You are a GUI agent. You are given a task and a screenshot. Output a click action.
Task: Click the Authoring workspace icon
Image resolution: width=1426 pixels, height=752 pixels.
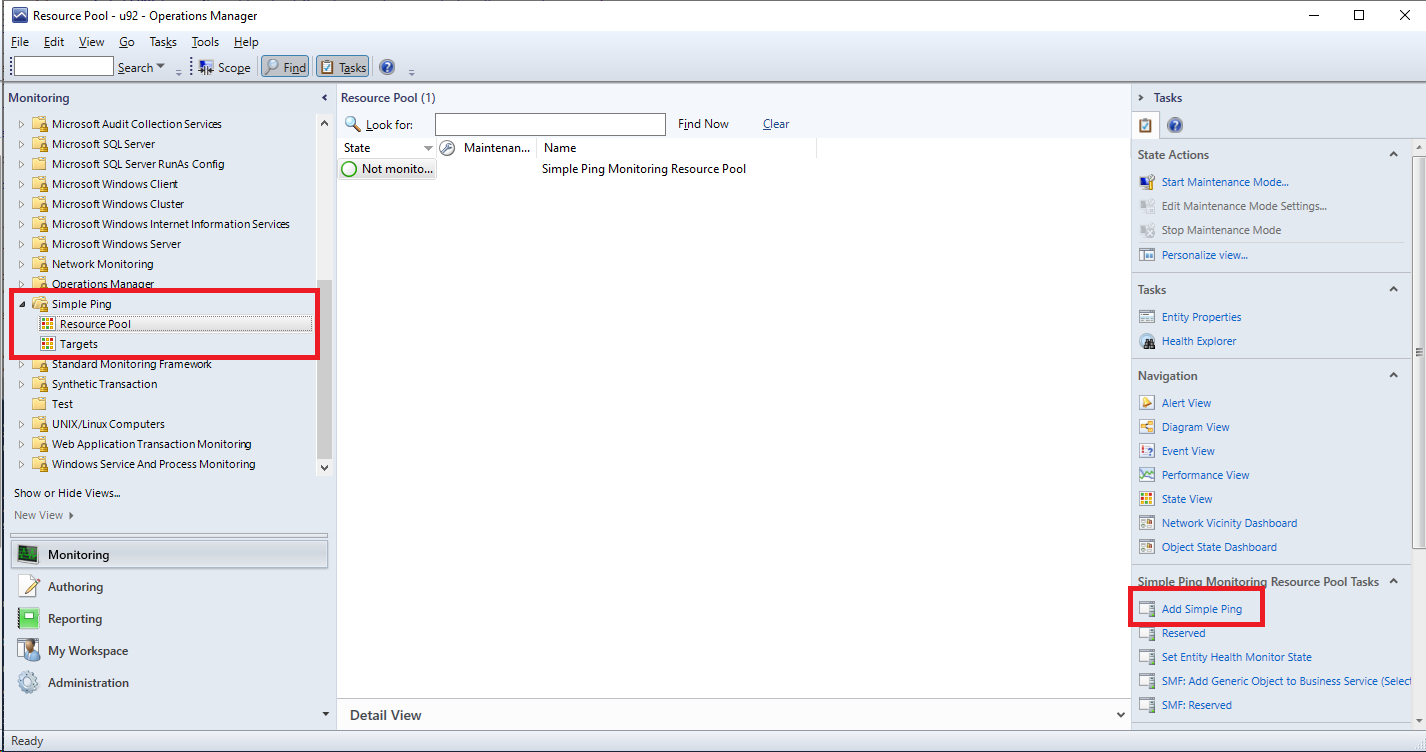(x=29, y=587)
